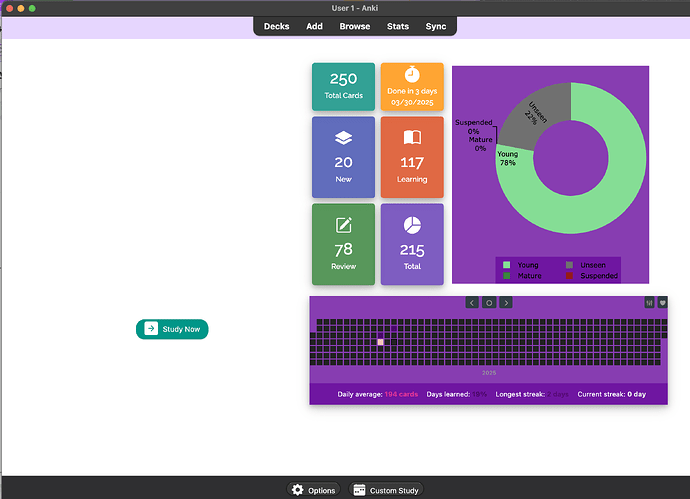Click the heart icon on heatmap
The image size is (690, 499).
point(663,303)
